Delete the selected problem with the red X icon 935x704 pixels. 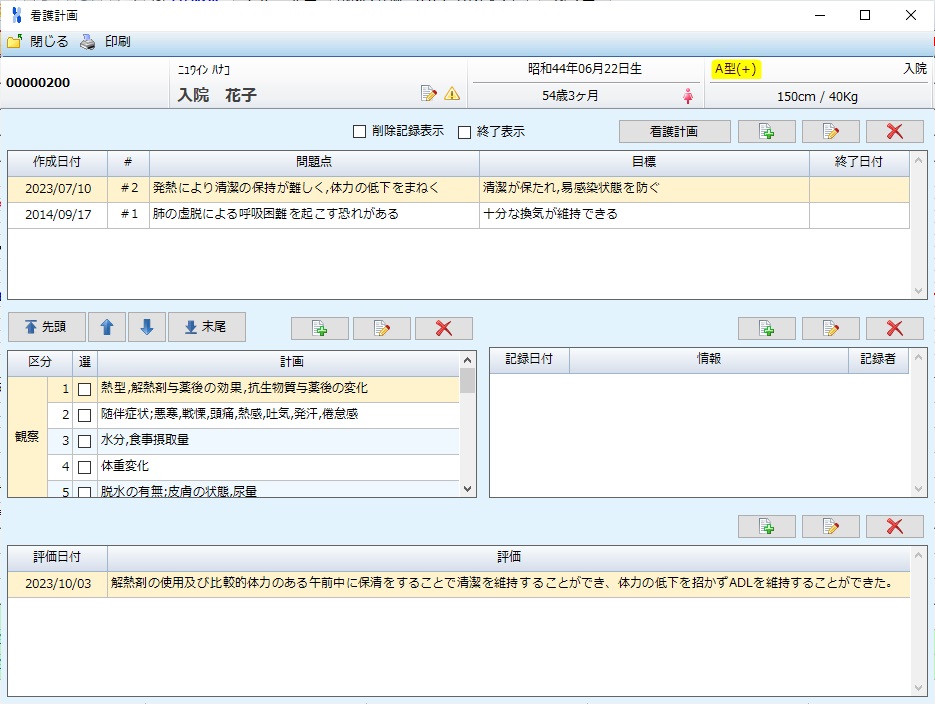[x=895, y=131]
